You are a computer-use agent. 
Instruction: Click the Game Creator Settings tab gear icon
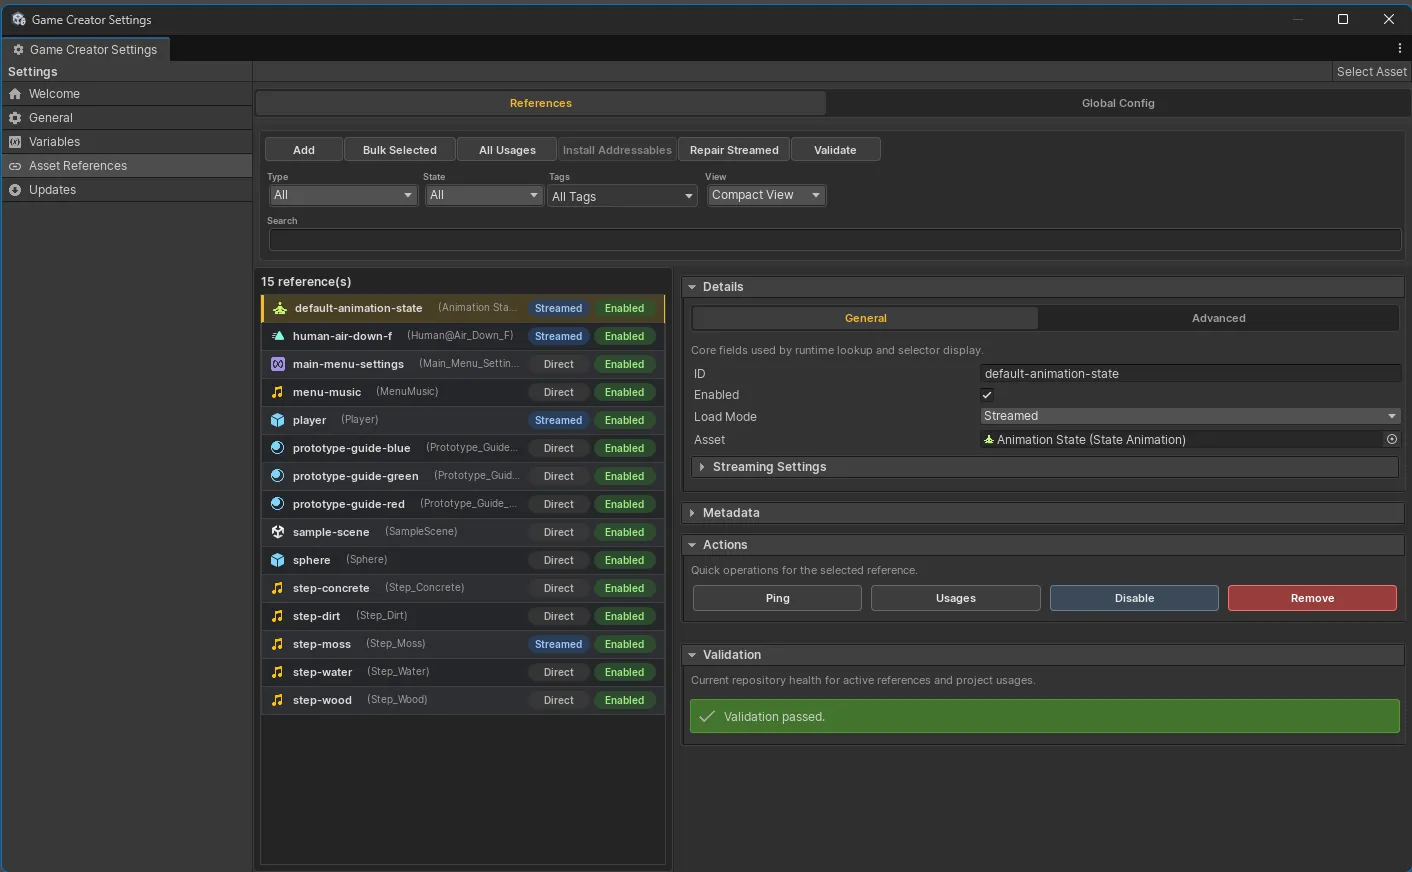click(x=18, y=49)
